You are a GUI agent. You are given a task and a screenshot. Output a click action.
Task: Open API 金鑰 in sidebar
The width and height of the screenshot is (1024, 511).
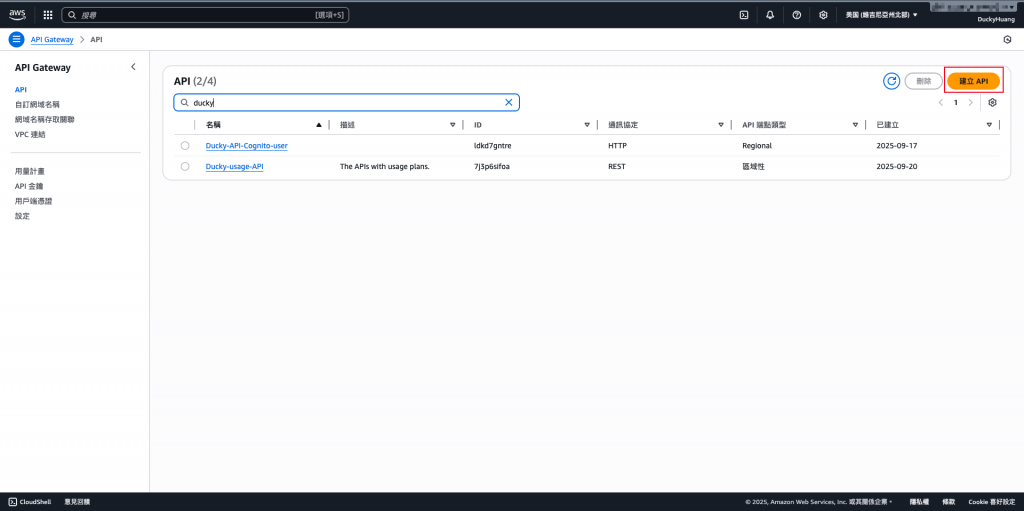pos(29,186)
